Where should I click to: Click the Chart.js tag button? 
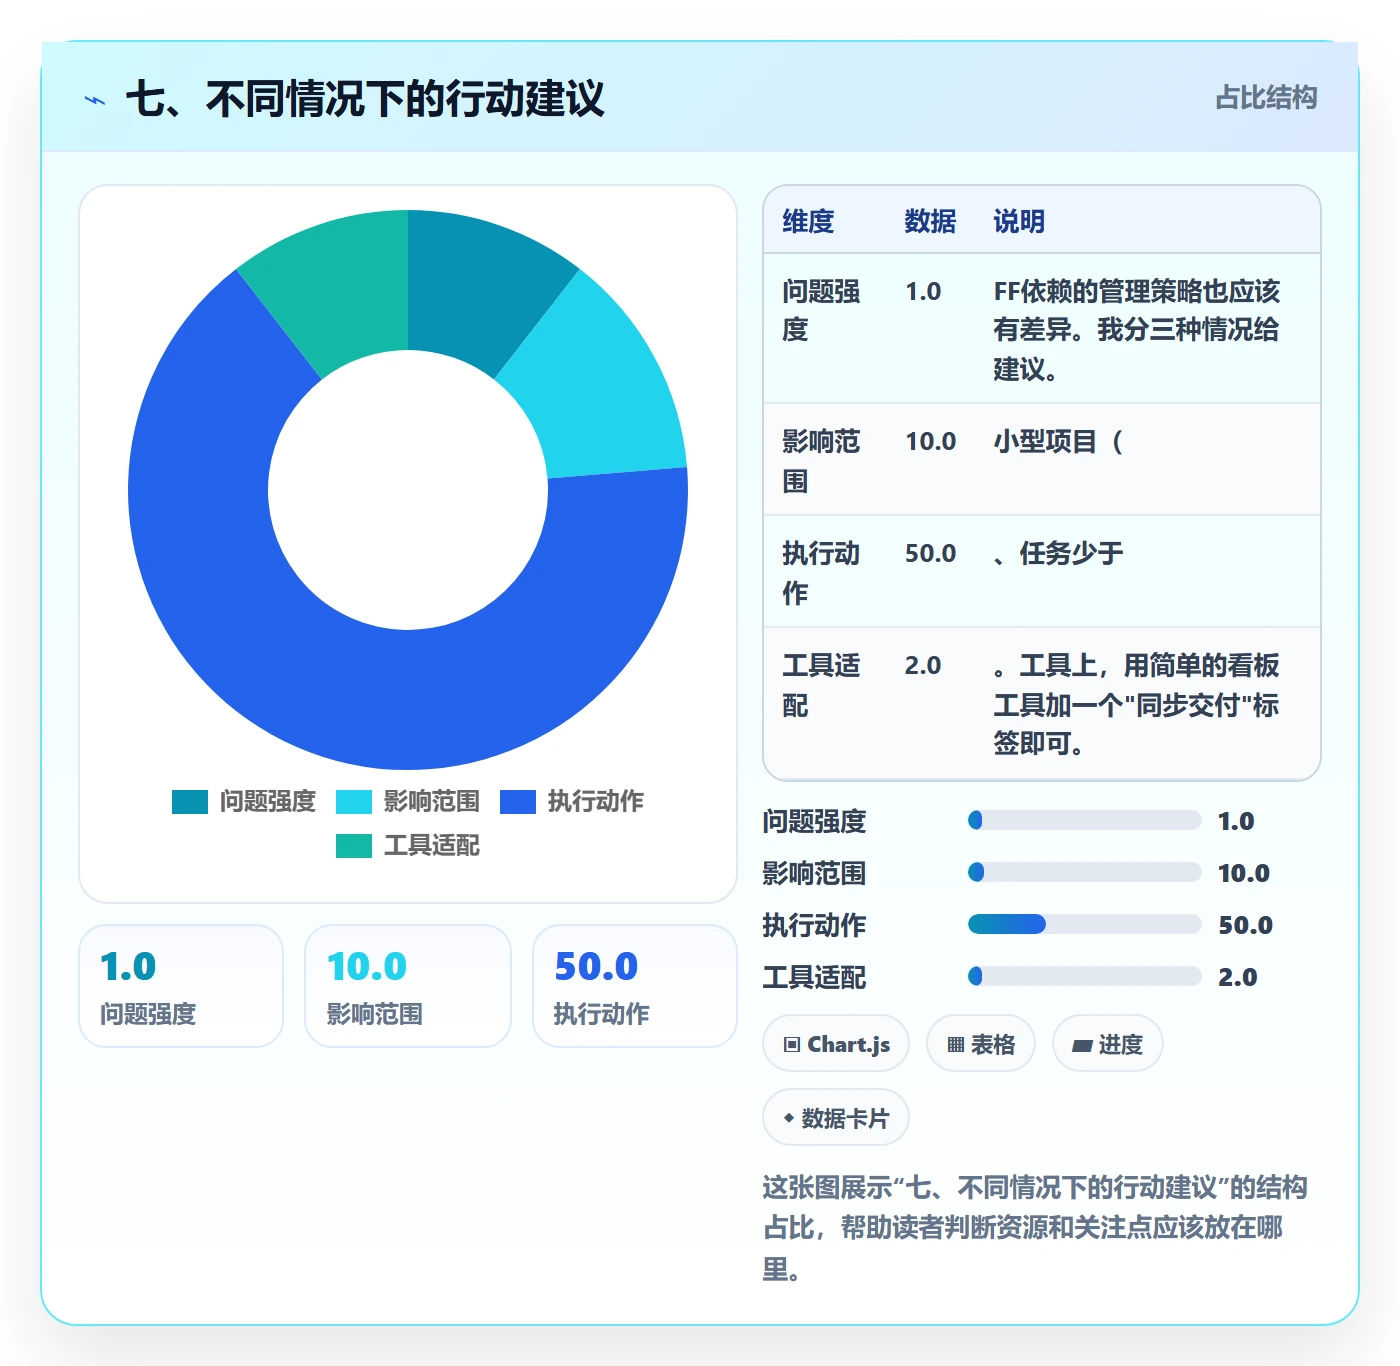836,1044
